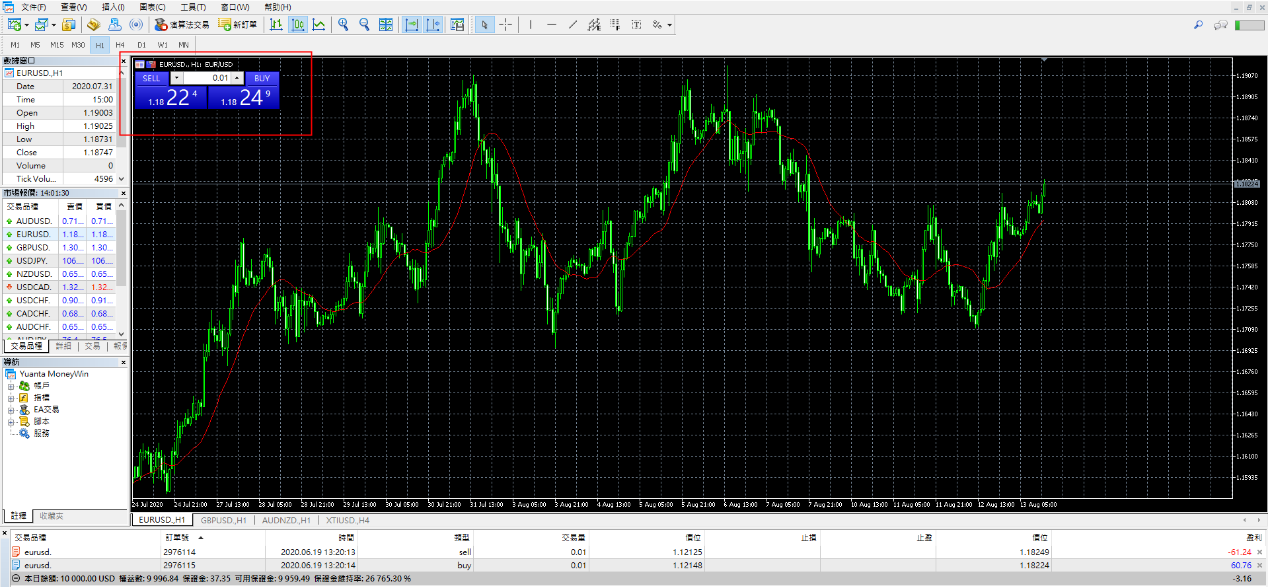Viewport: 1268px width, 587px height.
Task: Select the equidistant channel tool
Action: click(x=594, y=24)
